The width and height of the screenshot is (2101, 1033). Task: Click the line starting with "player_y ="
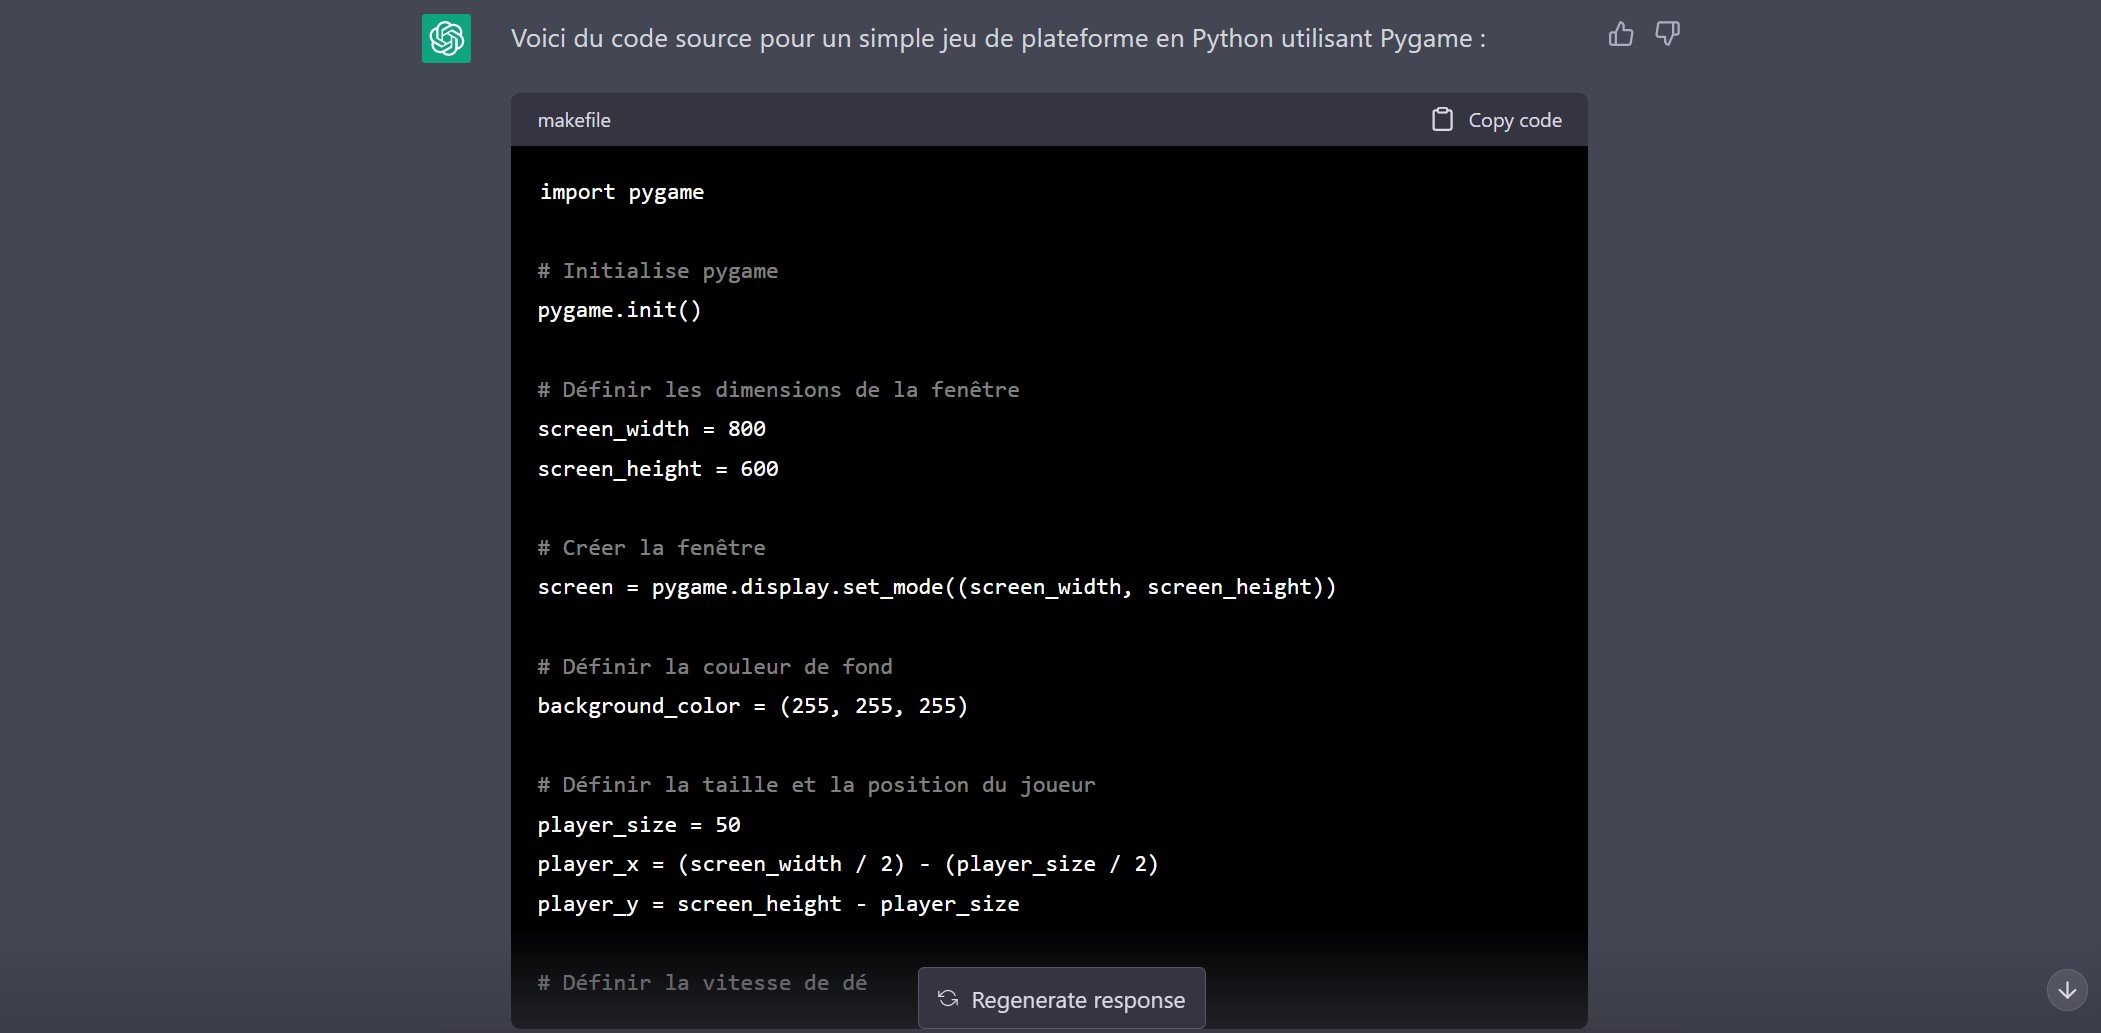pyautogui.click(x=779, y=904)
